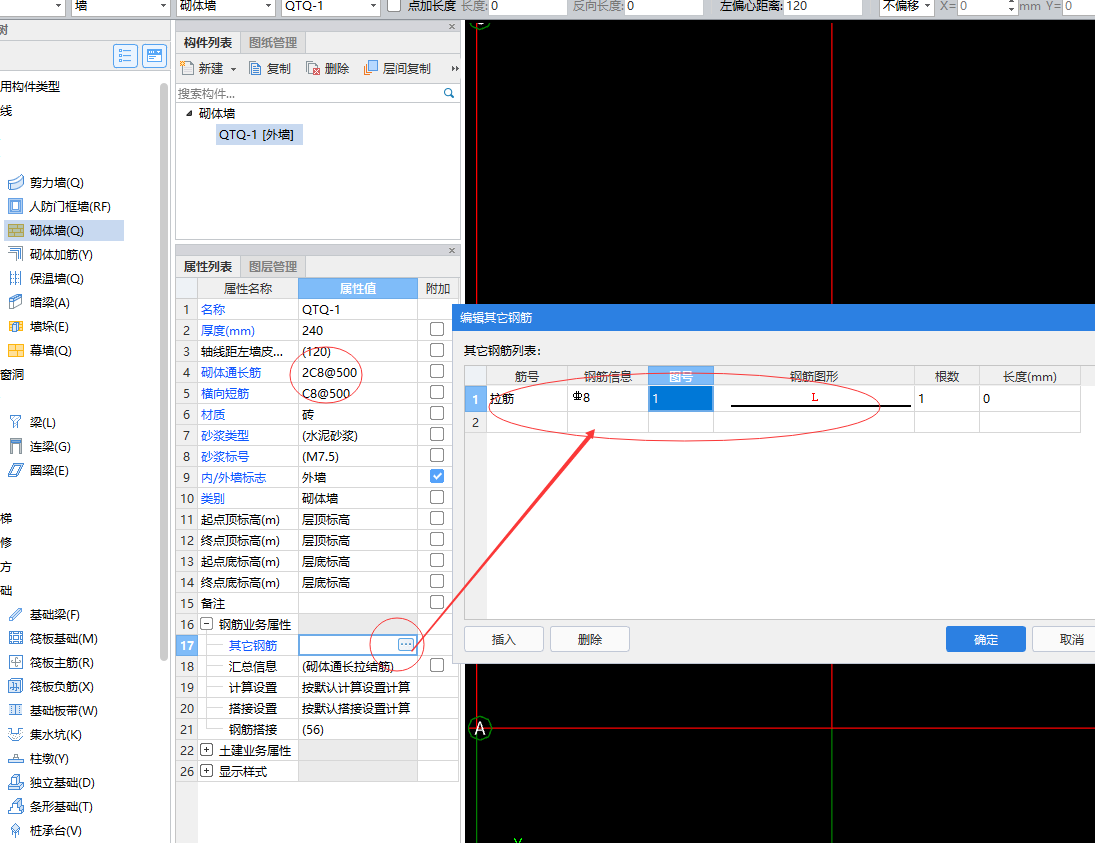Screen dimensions: 1095x843
Task: Tick the 材质 additional checkbox
Action: [437, 413]
